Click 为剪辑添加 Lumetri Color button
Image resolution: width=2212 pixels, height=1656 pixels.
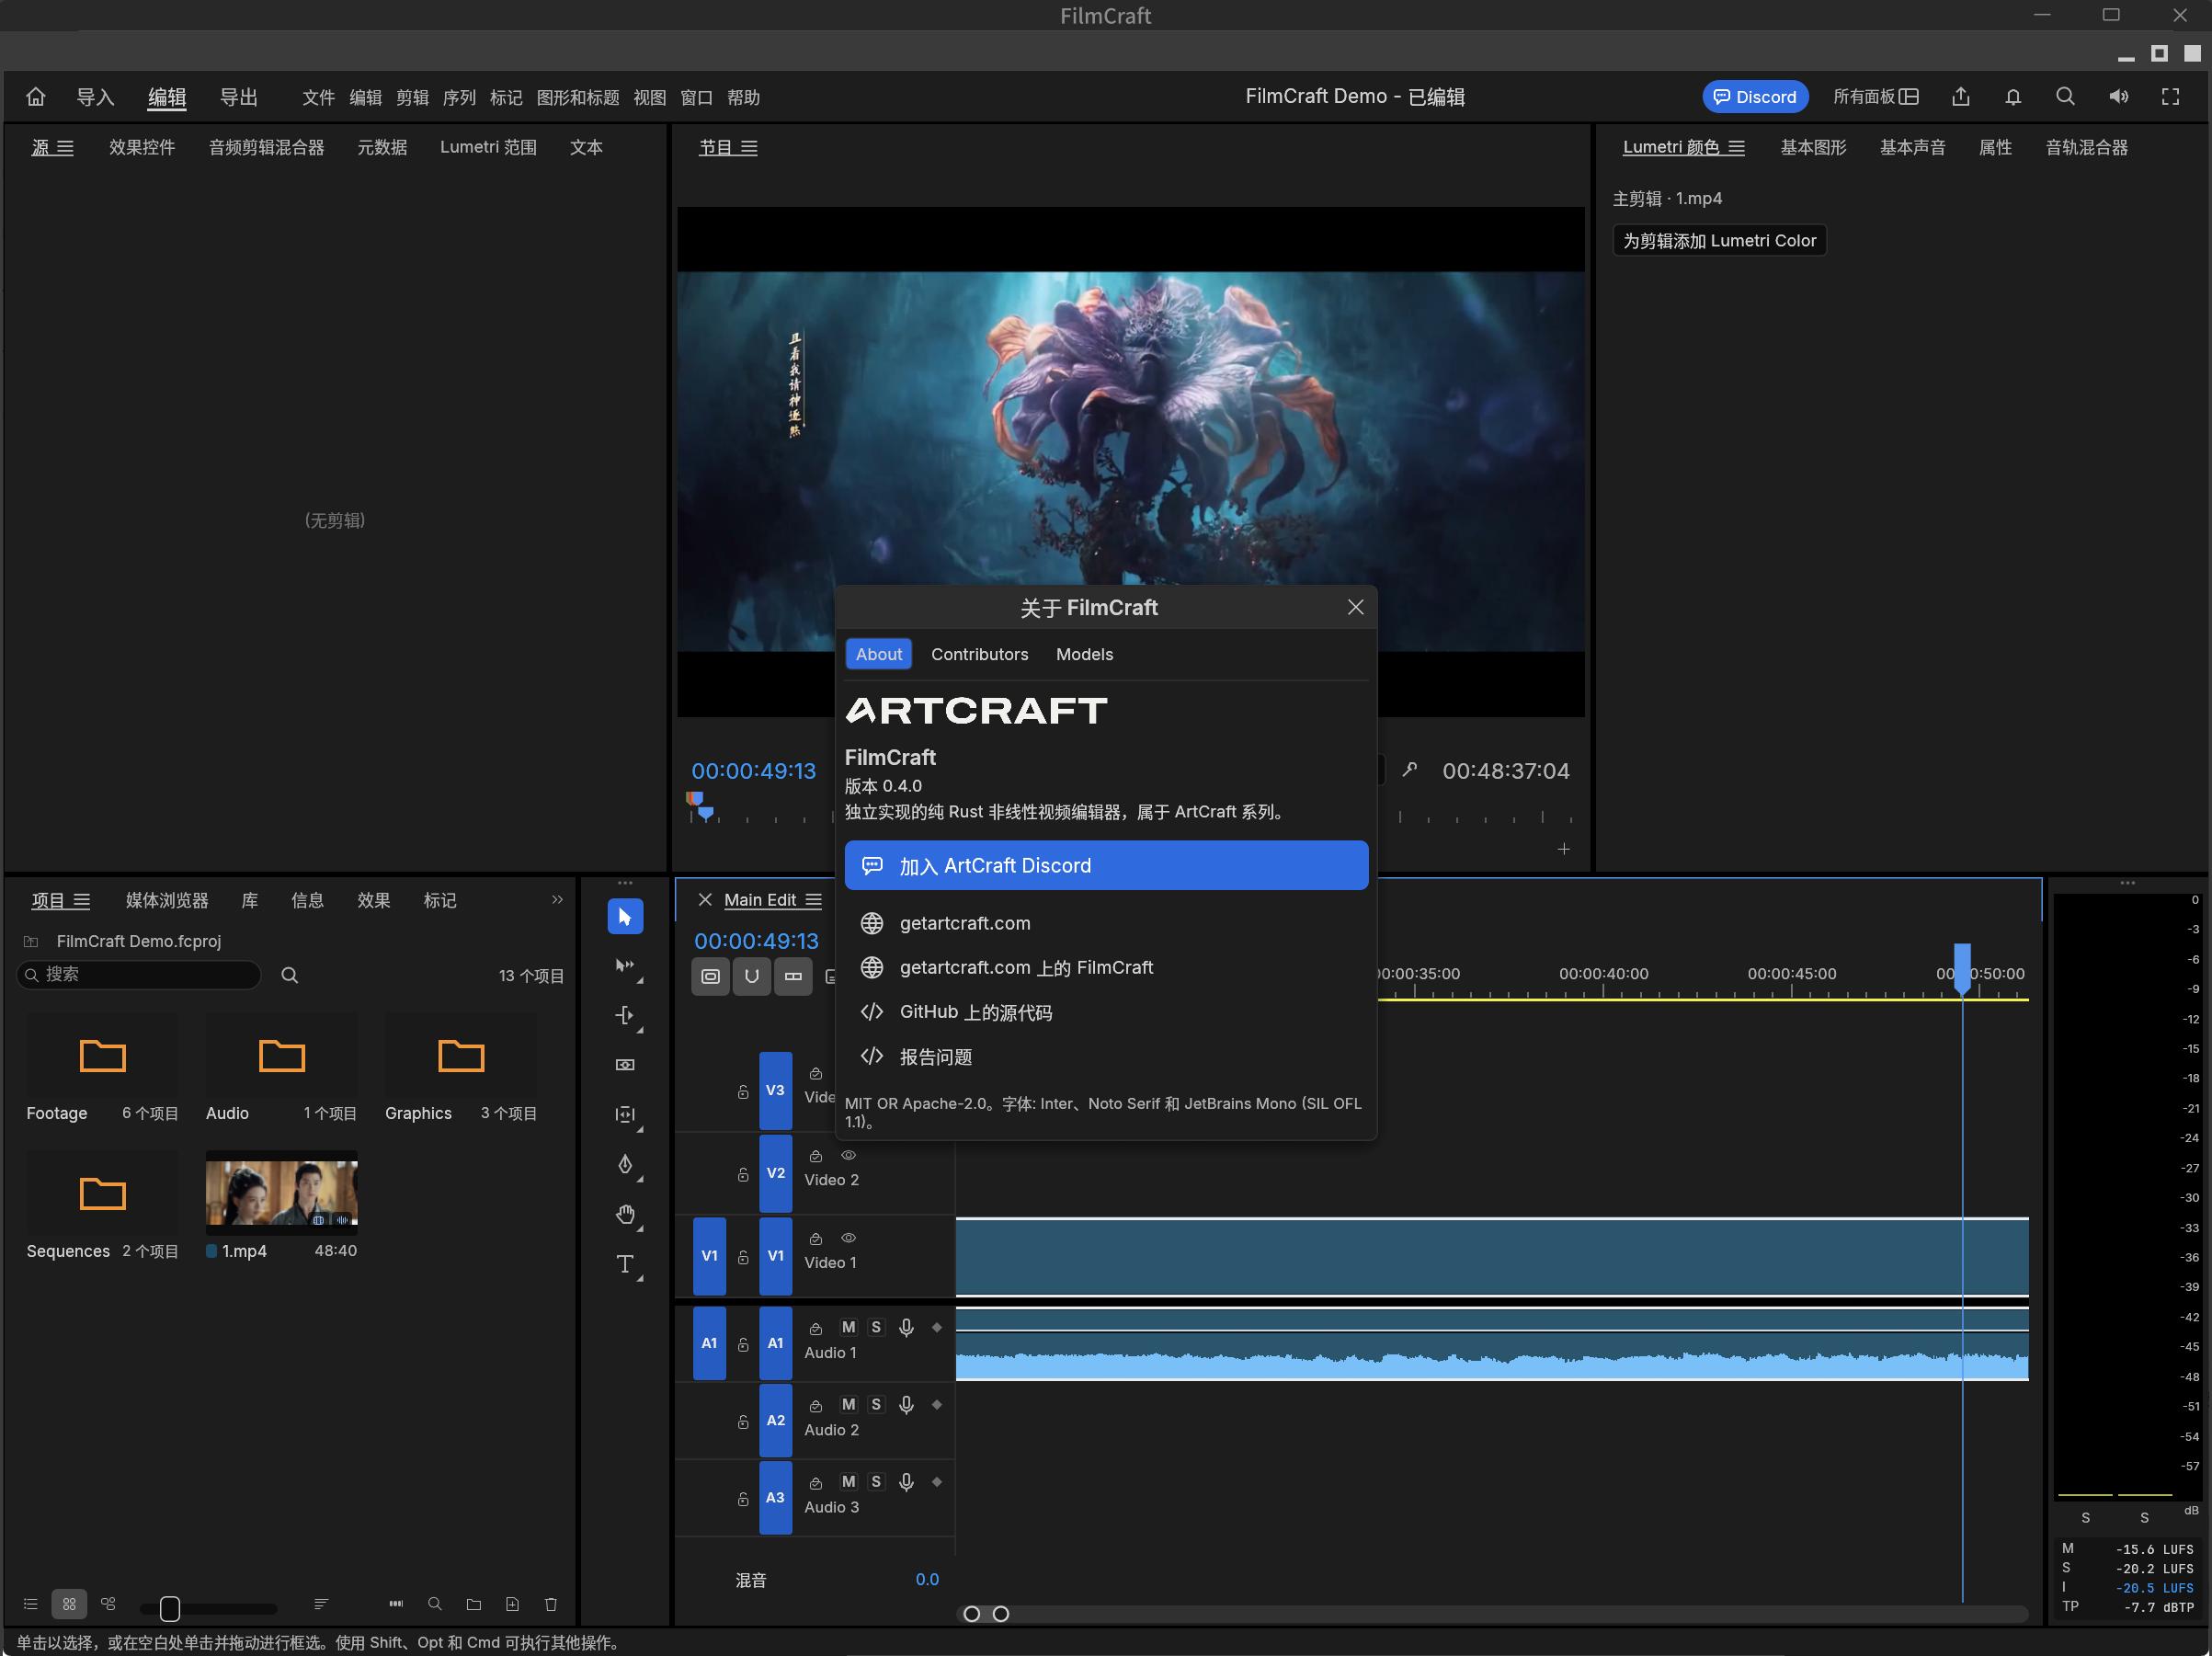click(x=1719, y=240)
